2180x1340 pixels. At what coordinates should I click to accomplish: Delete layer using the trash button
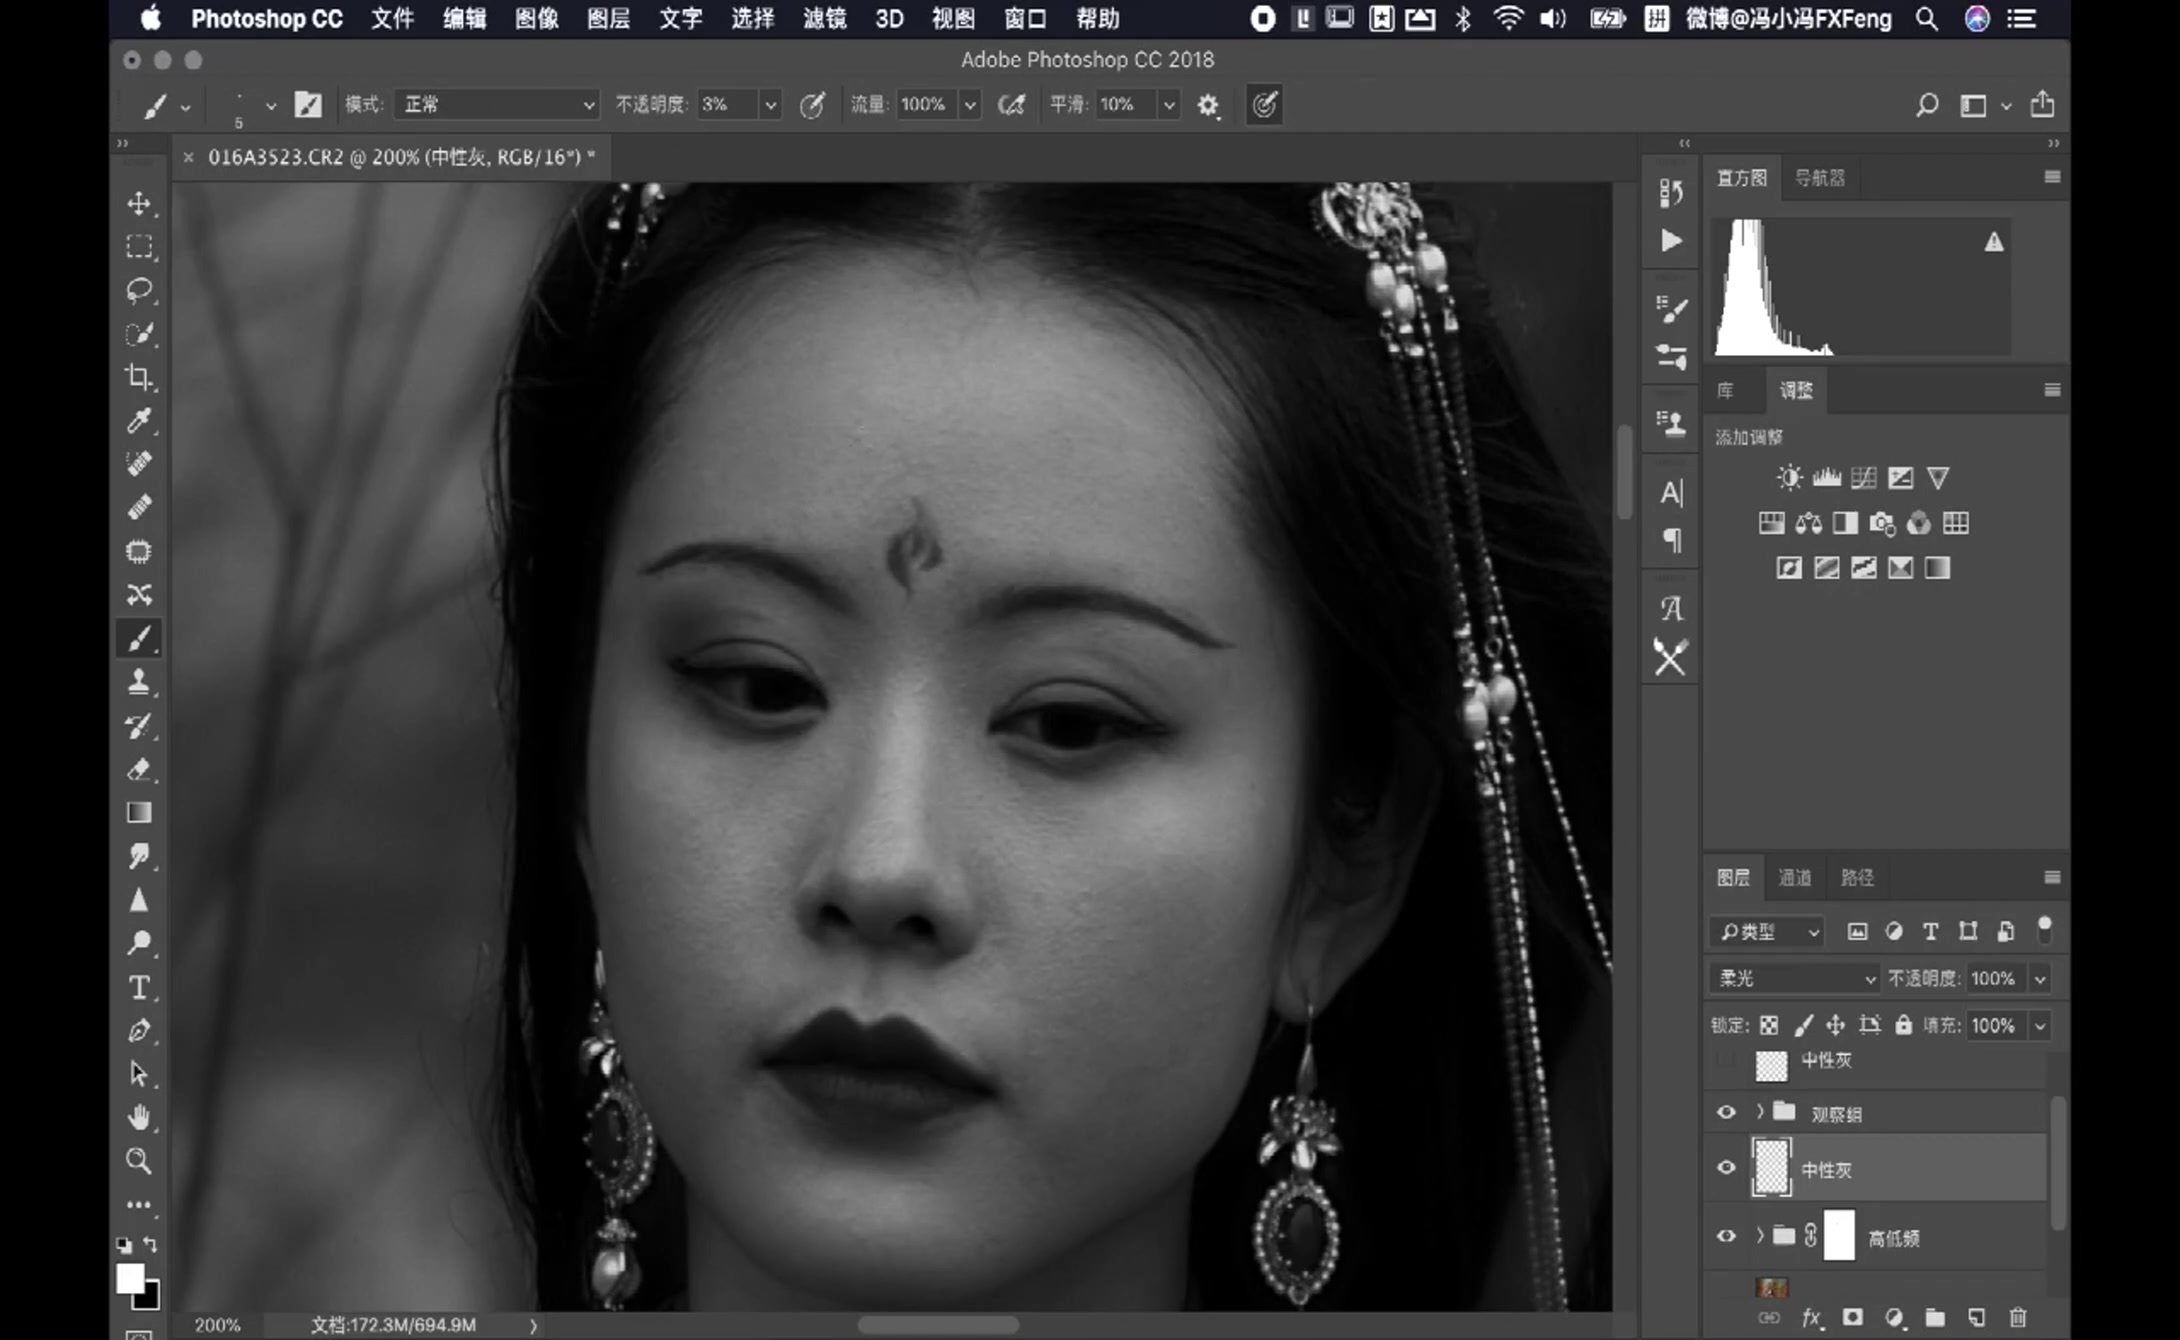click(x=2018, y=1318)
